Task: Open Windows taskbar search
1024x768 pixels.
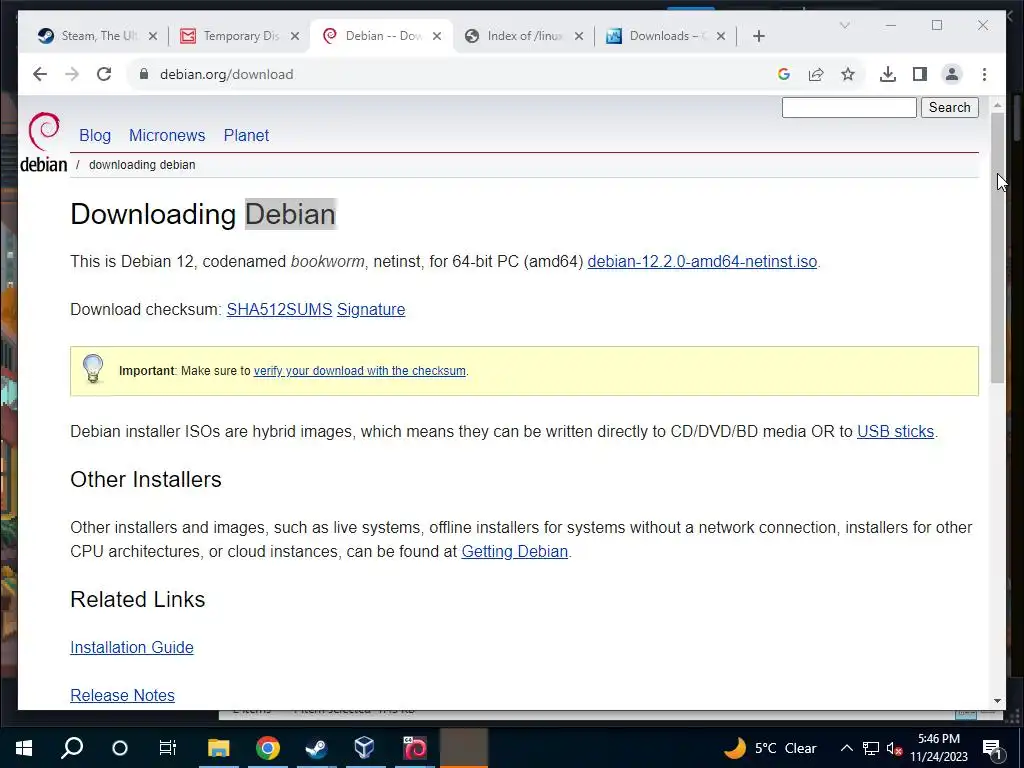Action: [72, 748]
